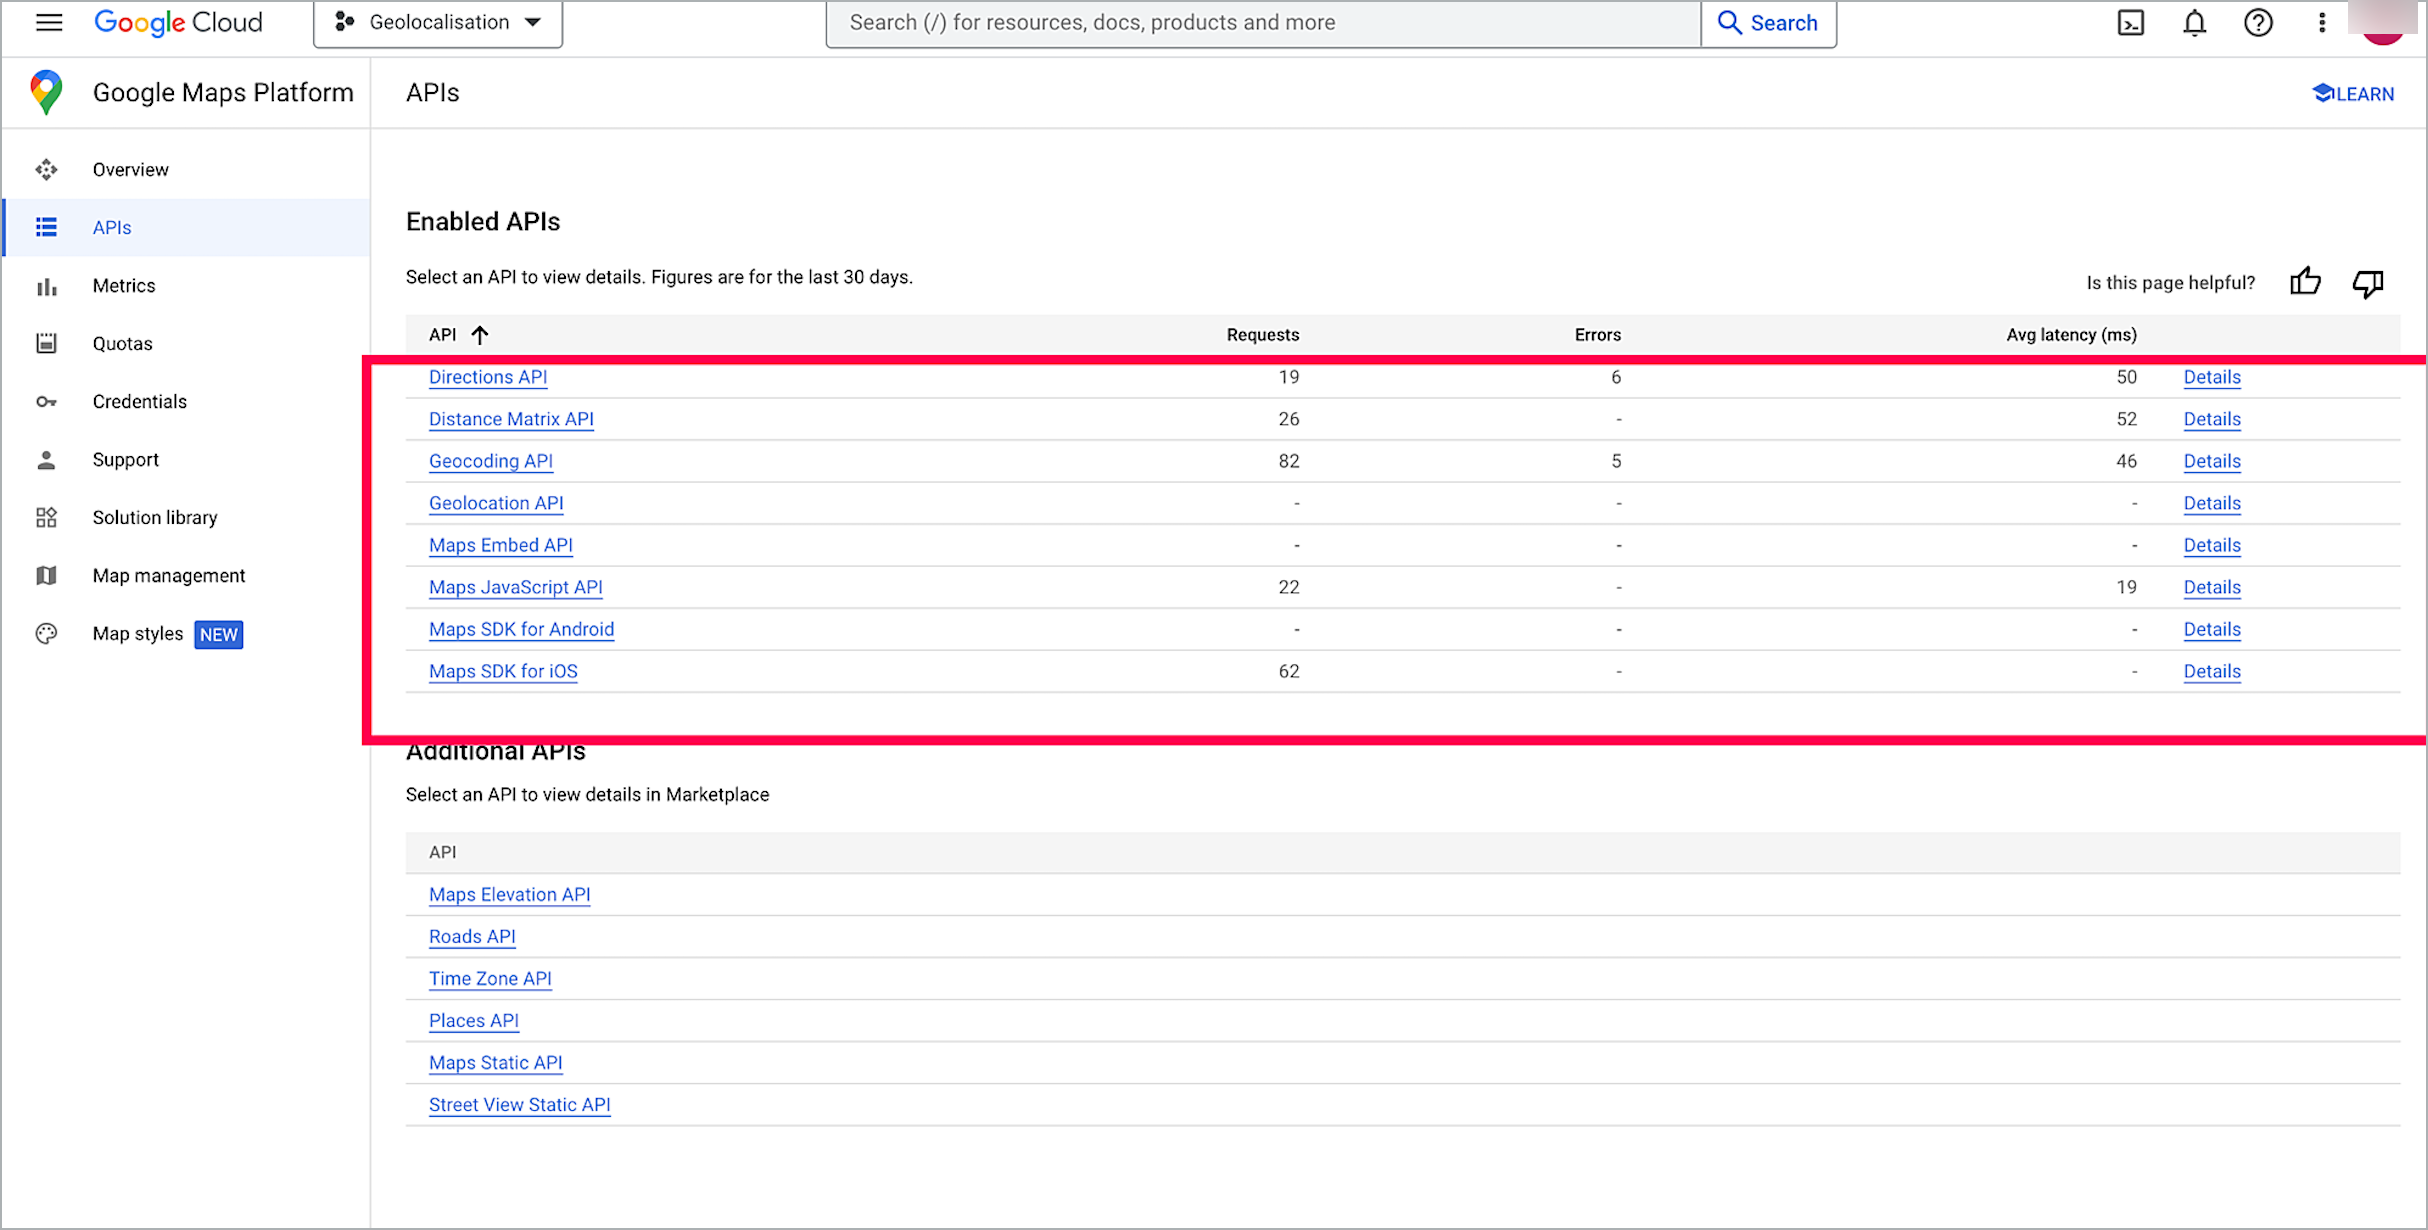This screenshot has width=2428, height=1230.
Task: View Details for Directions API
Action: coord(2212,377)
